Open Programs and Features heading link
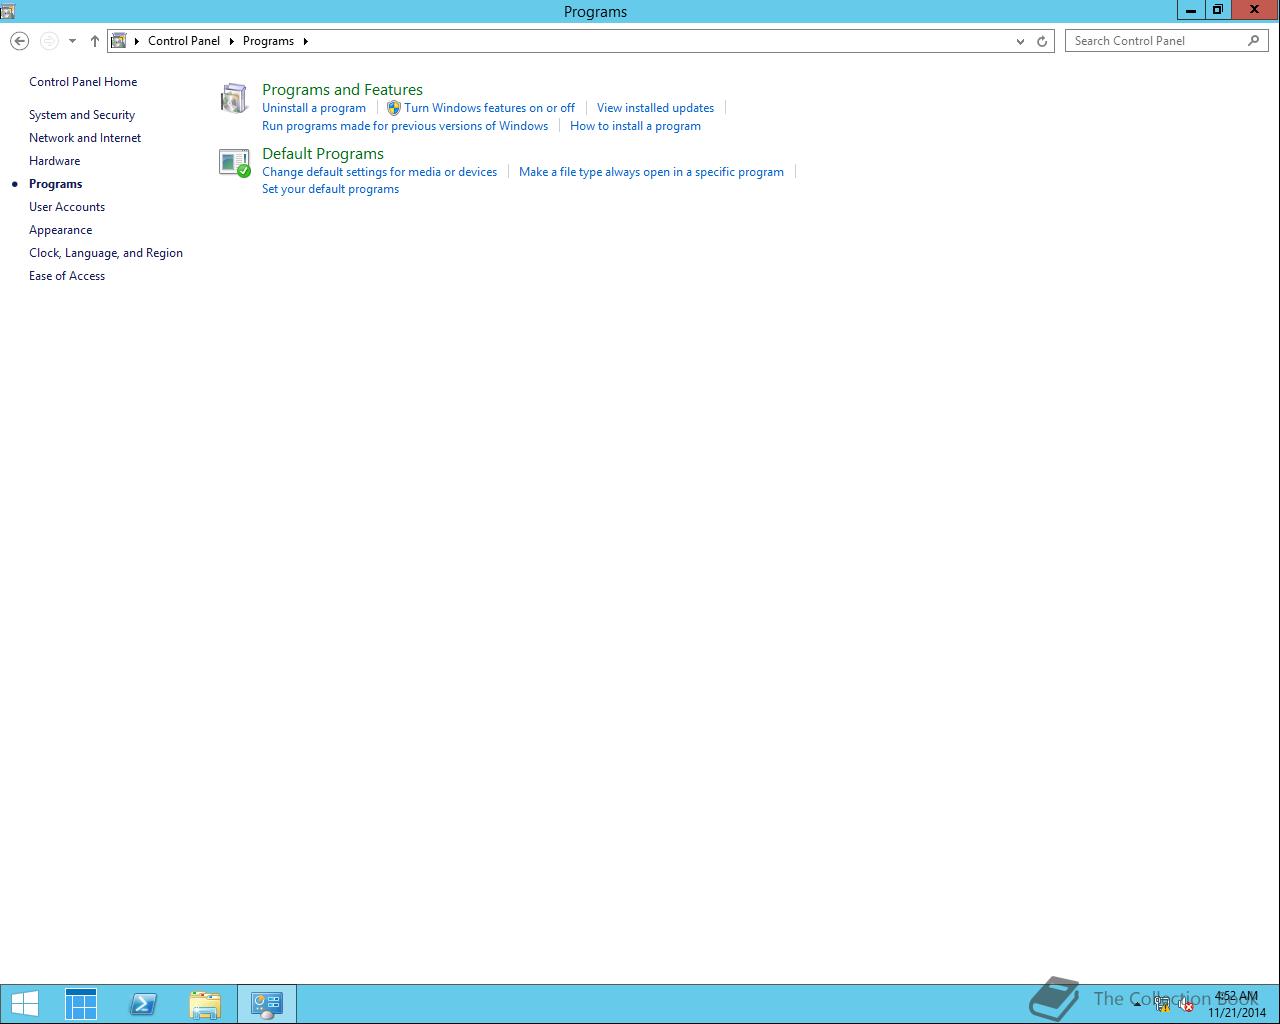The image size is (1280, 1024). (342, 90)
